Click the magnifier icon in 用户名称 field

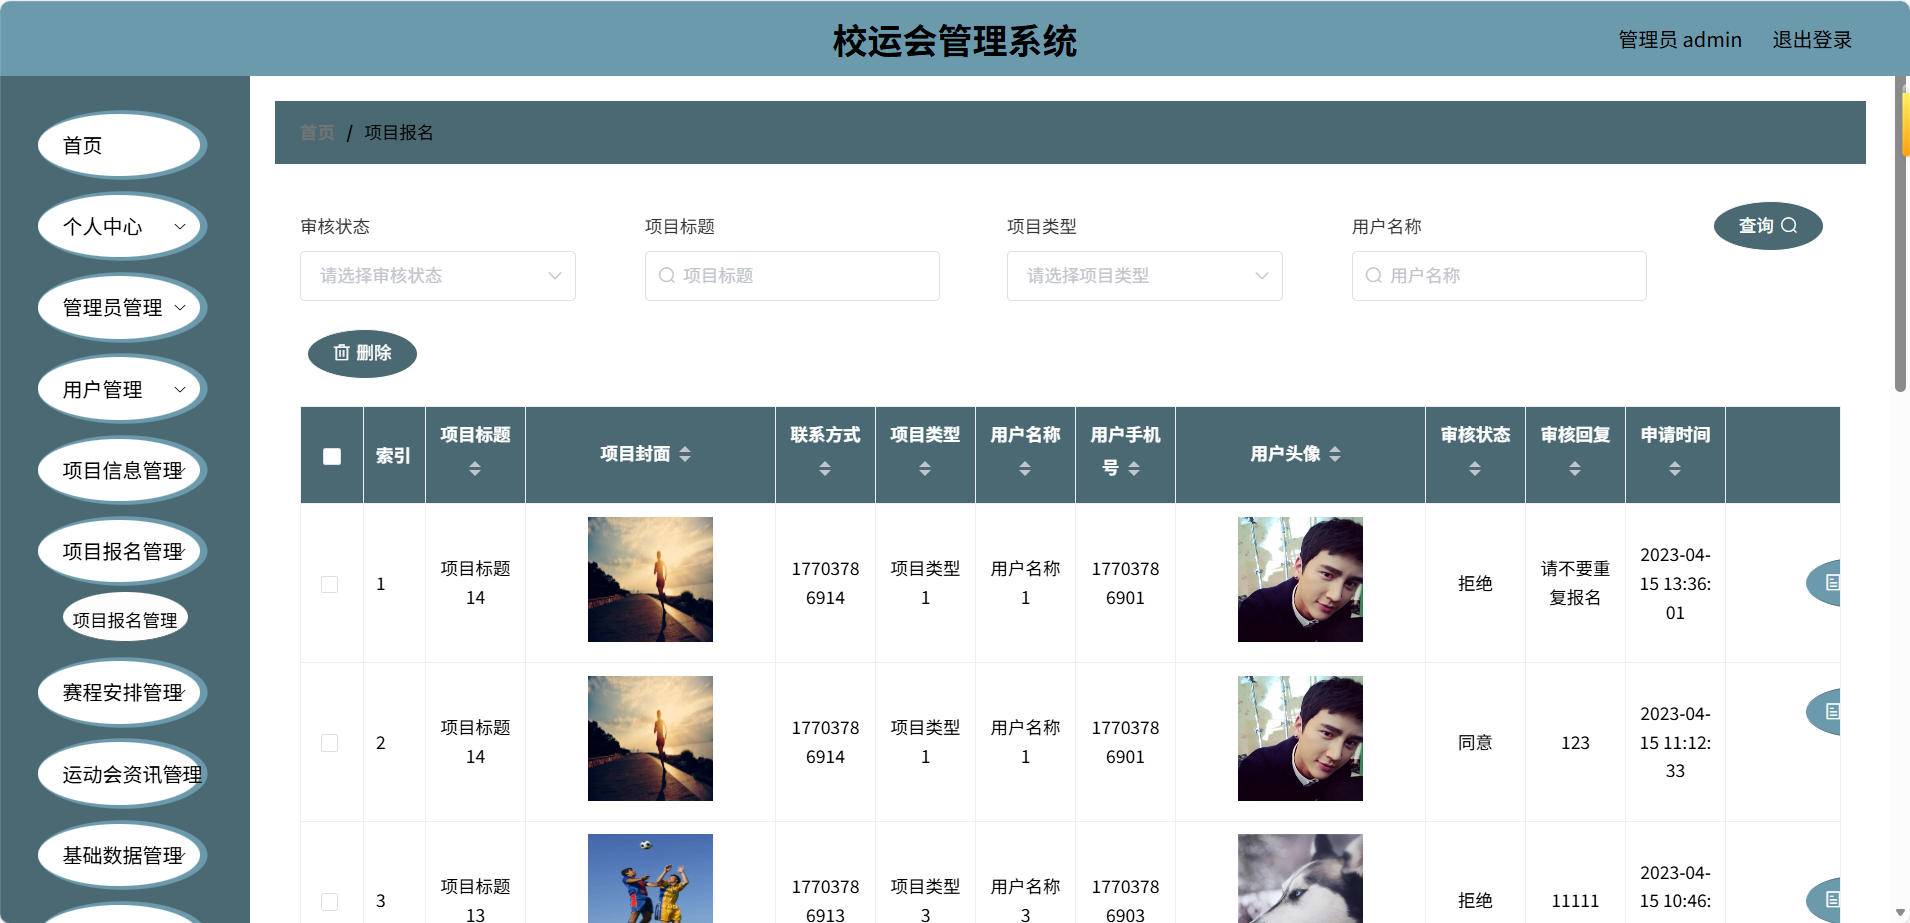pos(1374,275)
